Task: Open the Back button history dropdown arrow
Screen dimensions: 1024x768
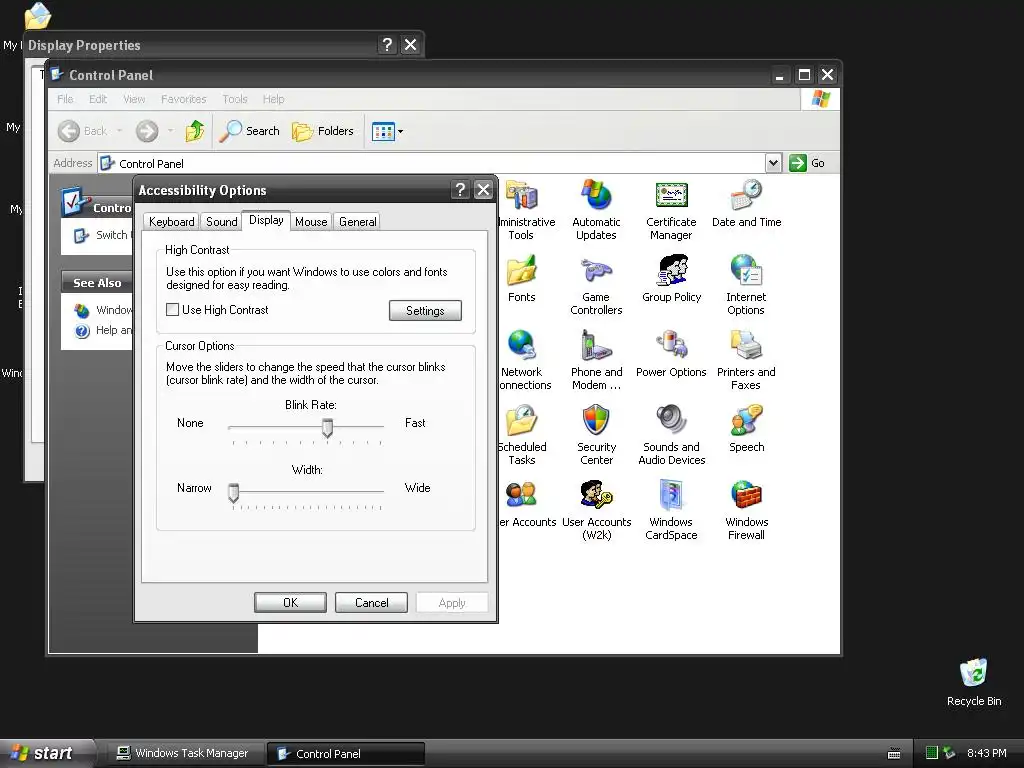Action: coord(120,131)
